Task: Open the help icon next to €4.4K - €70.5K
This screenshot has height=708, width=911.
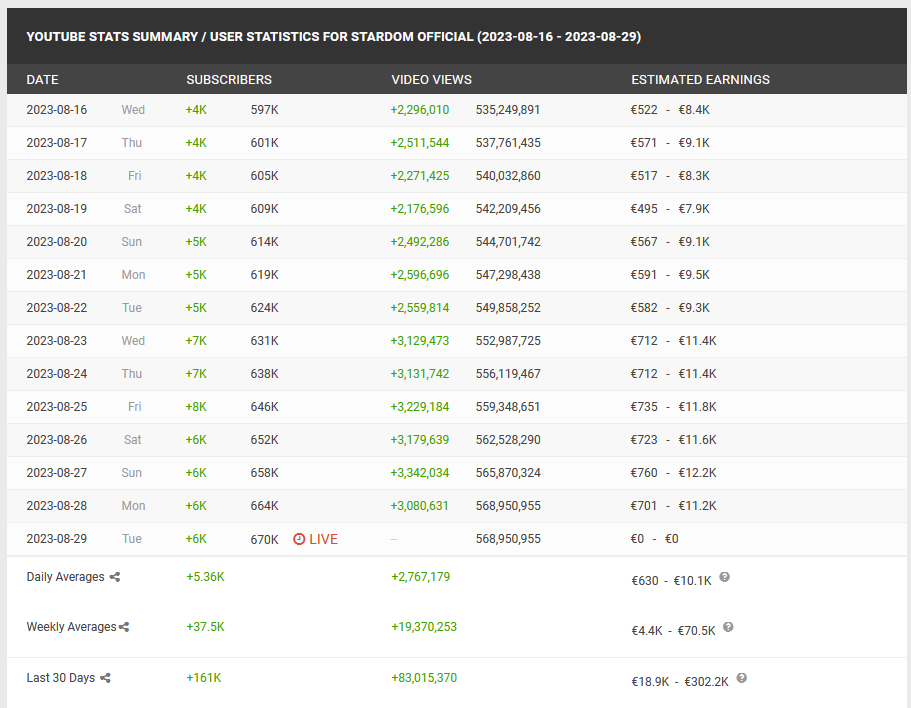Action: [728, 627]
